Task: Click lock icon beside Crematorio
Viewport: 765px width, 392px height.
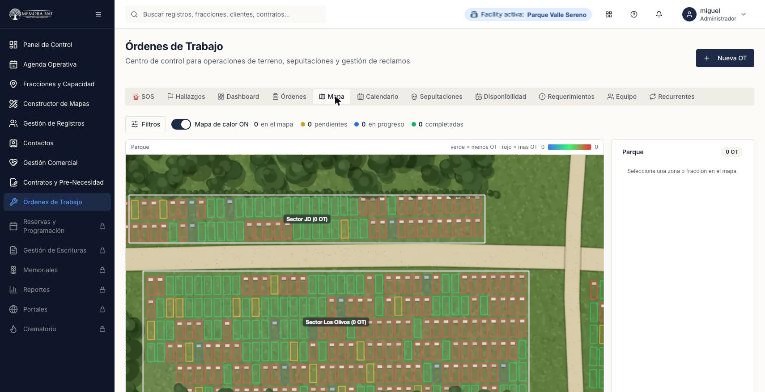Action: tap(102, 329)
